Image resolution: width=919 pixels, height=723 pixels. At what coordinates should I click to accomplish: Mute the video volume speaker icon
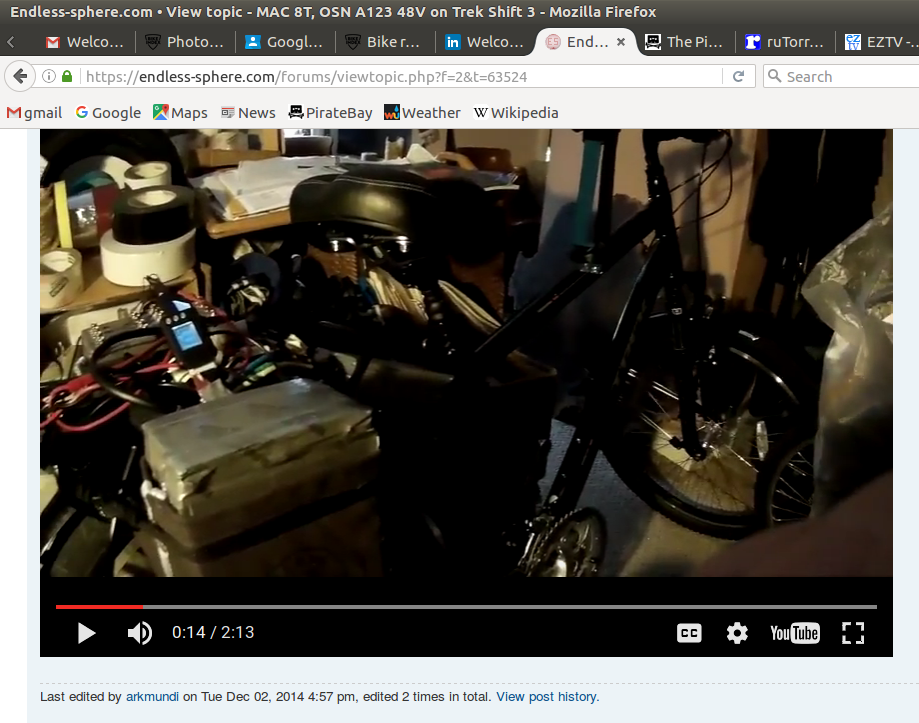pos(140,633)
